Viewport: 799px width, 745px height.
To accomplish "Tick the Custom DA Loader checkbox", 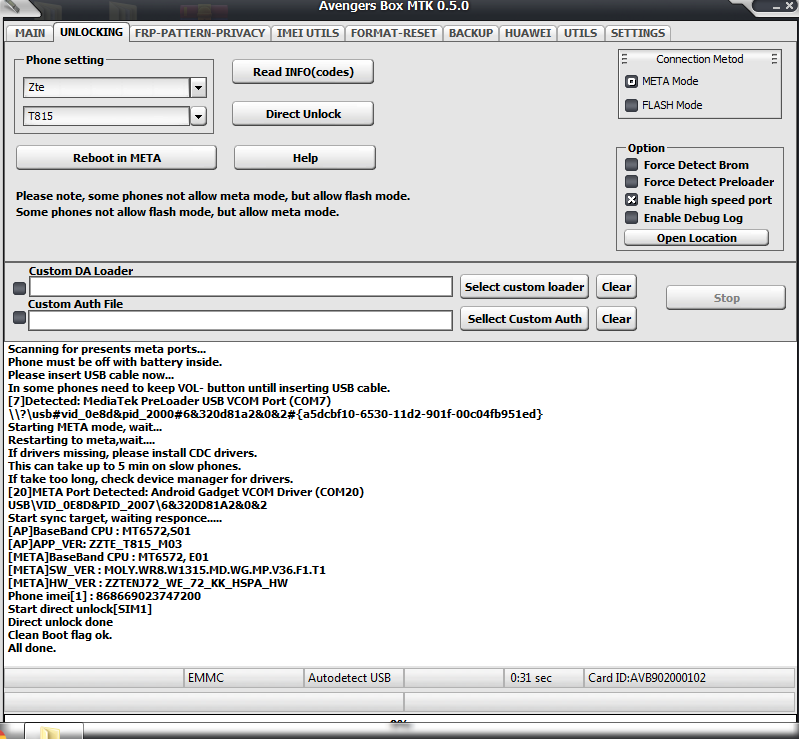I will [x=19, y=288].
